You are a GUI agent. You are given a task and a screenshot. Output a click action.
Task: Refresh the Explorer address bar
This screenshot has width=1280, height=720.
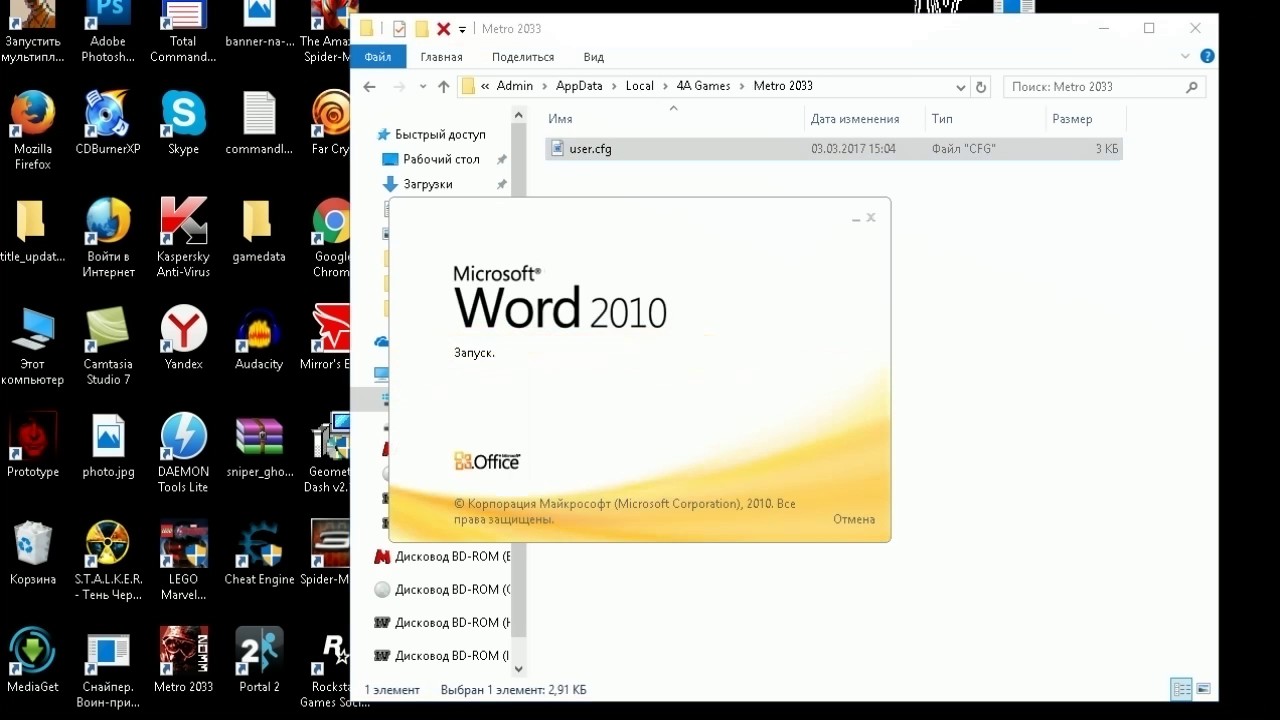pos(981,87)
